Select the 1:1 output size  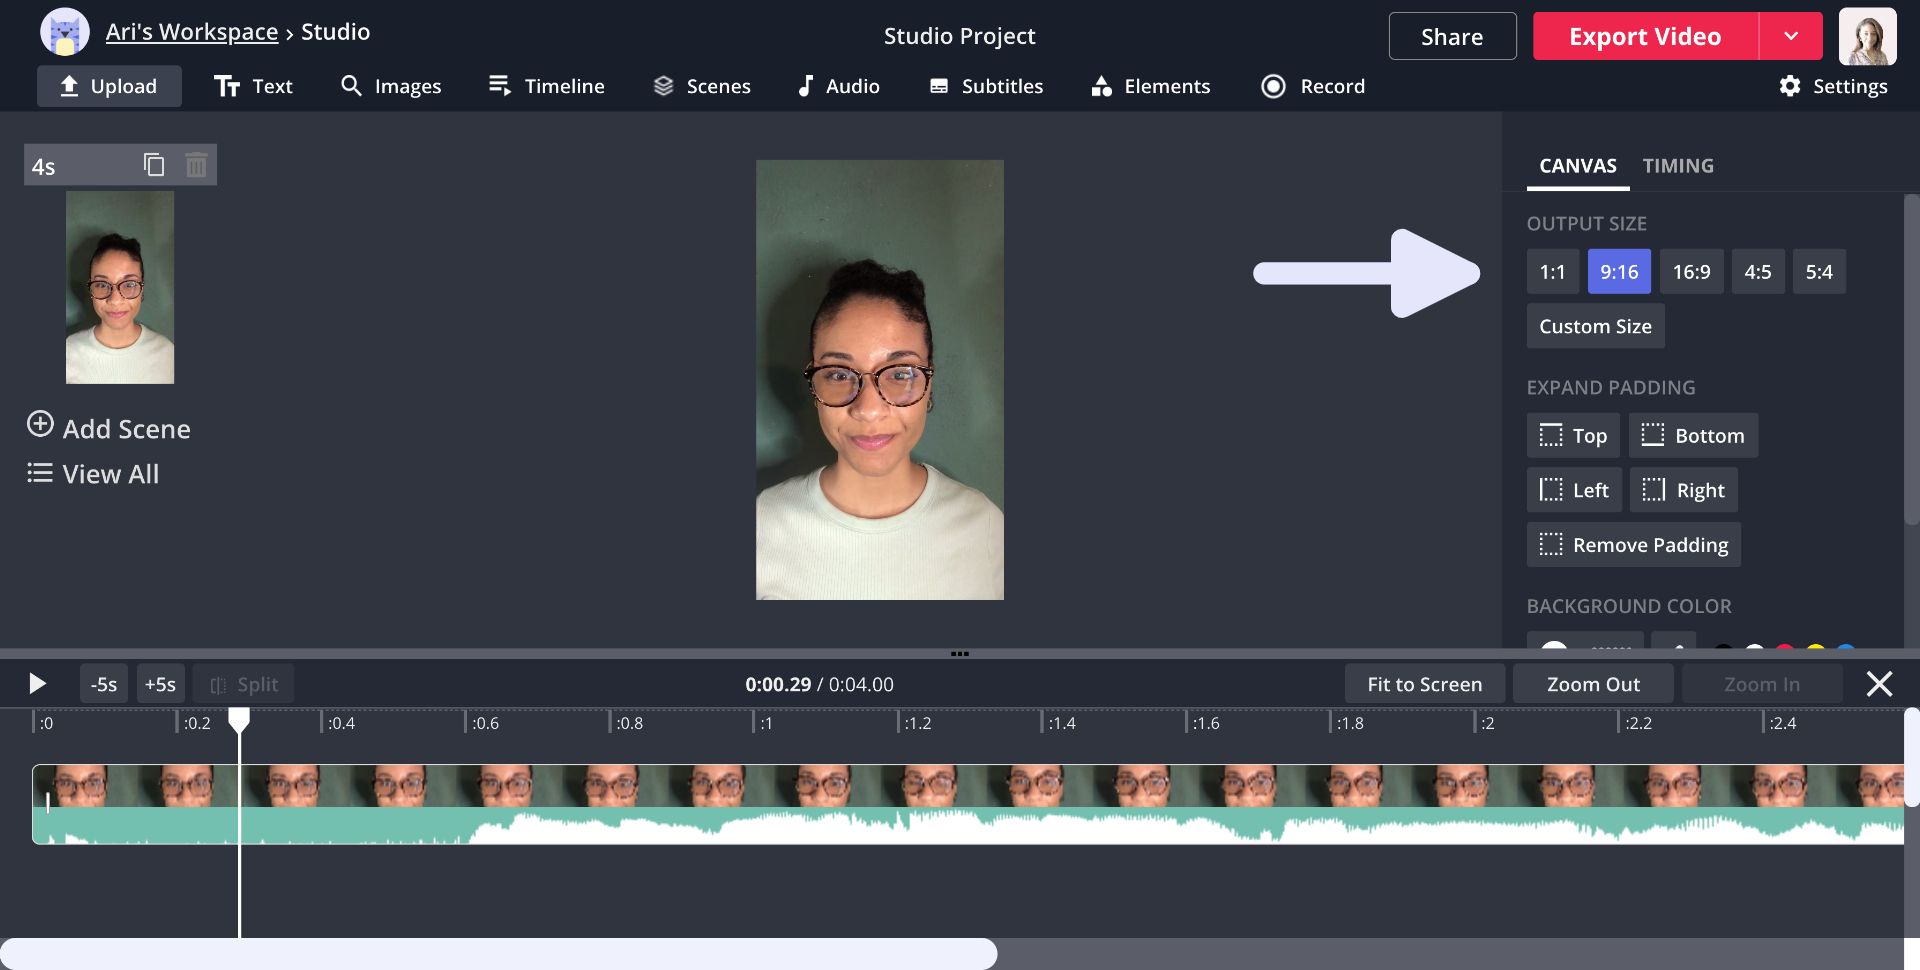[x=1552, y=272]
